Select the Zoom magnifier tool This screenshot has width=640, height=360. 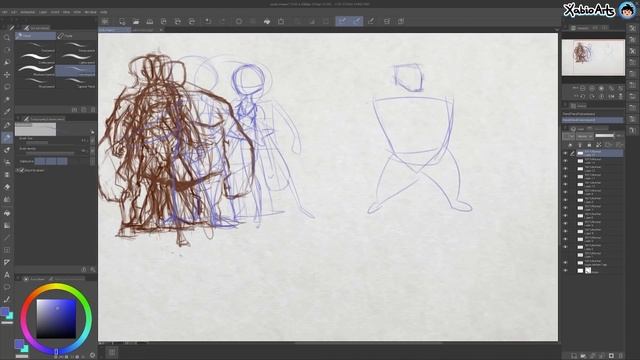(x=7, y=37)
